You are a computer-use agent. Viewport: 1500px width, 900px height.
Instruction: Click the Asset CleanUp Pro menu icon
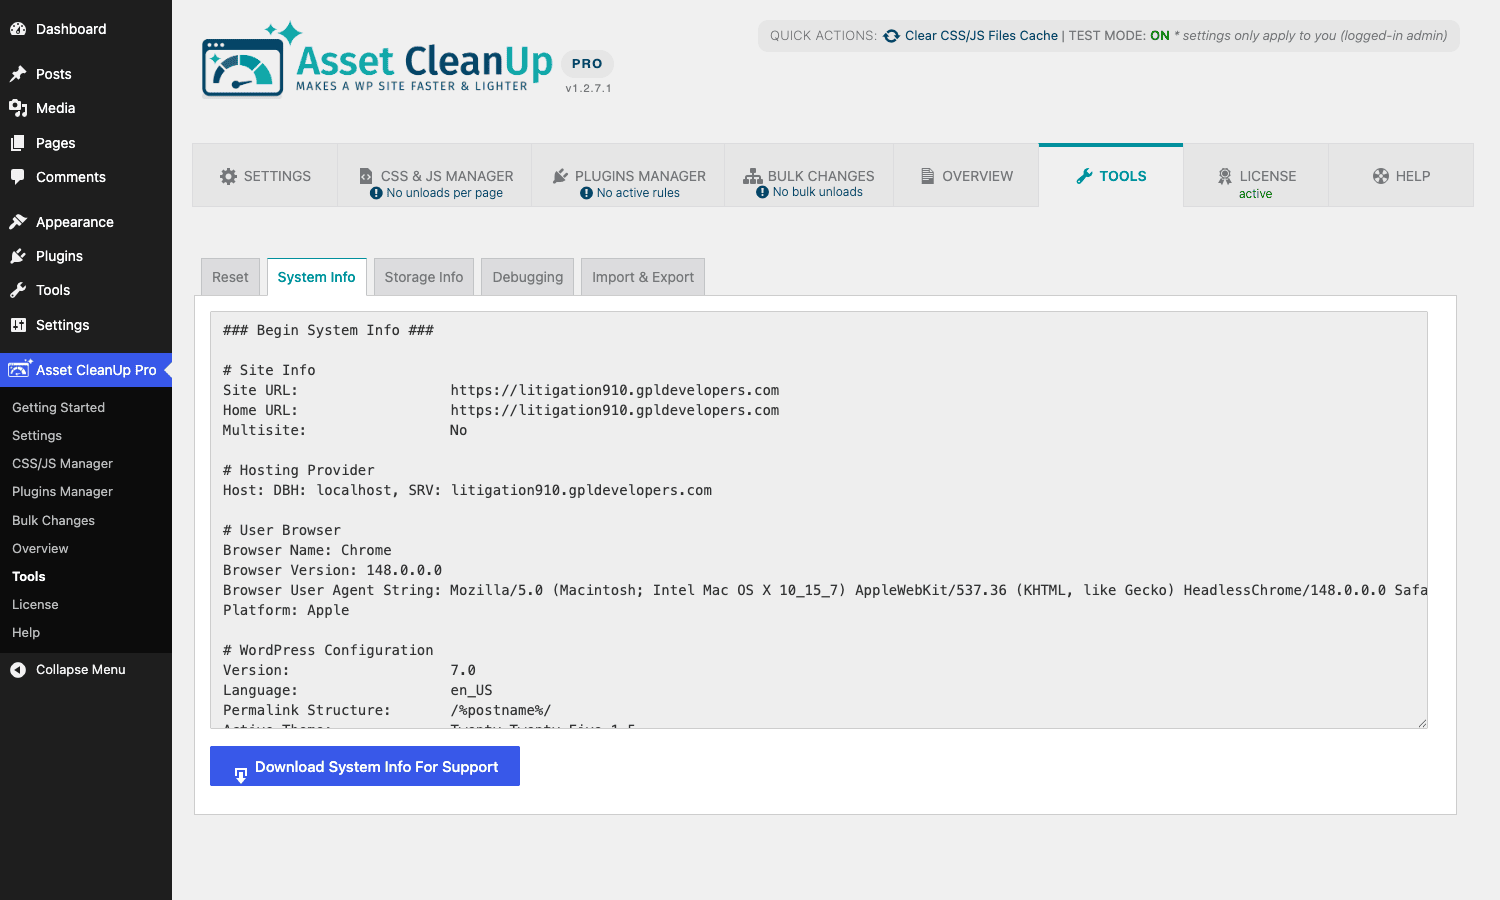[x=20, y=369]
